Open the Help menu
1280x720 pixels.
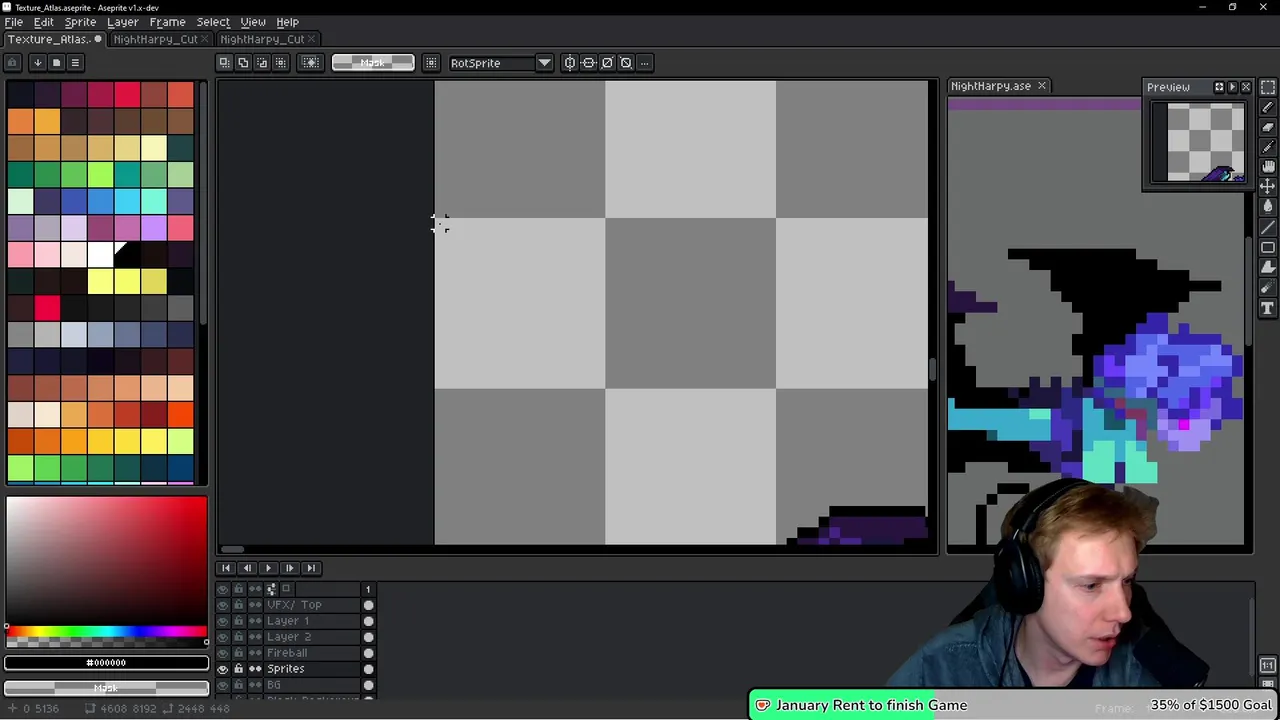point(287,22)
